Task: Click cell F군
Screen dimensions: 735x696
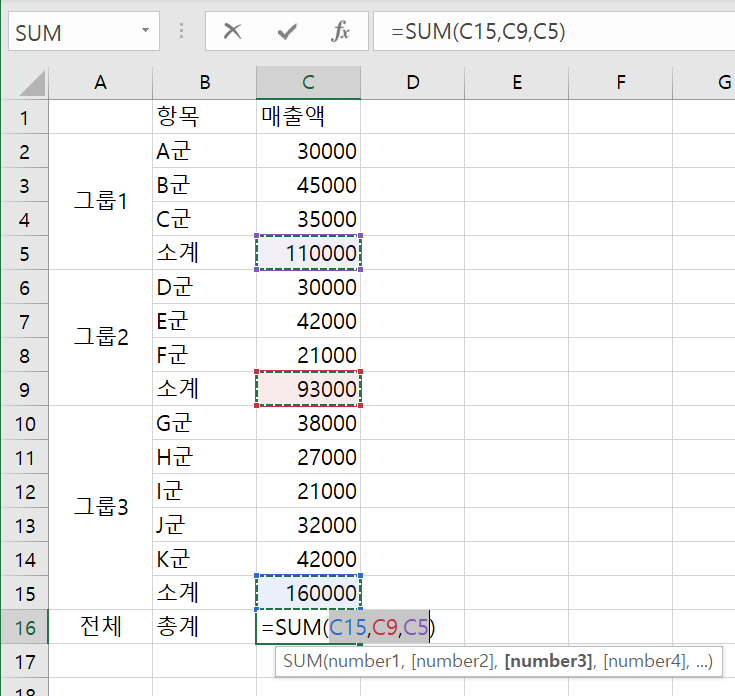Action: (204, 355)
